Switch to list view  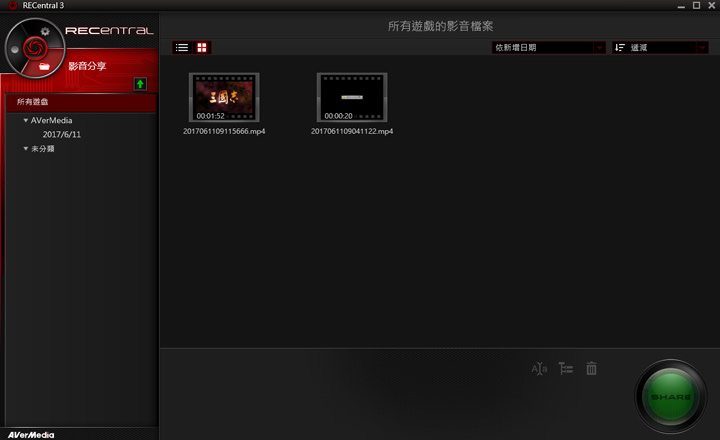click(182, 47)
